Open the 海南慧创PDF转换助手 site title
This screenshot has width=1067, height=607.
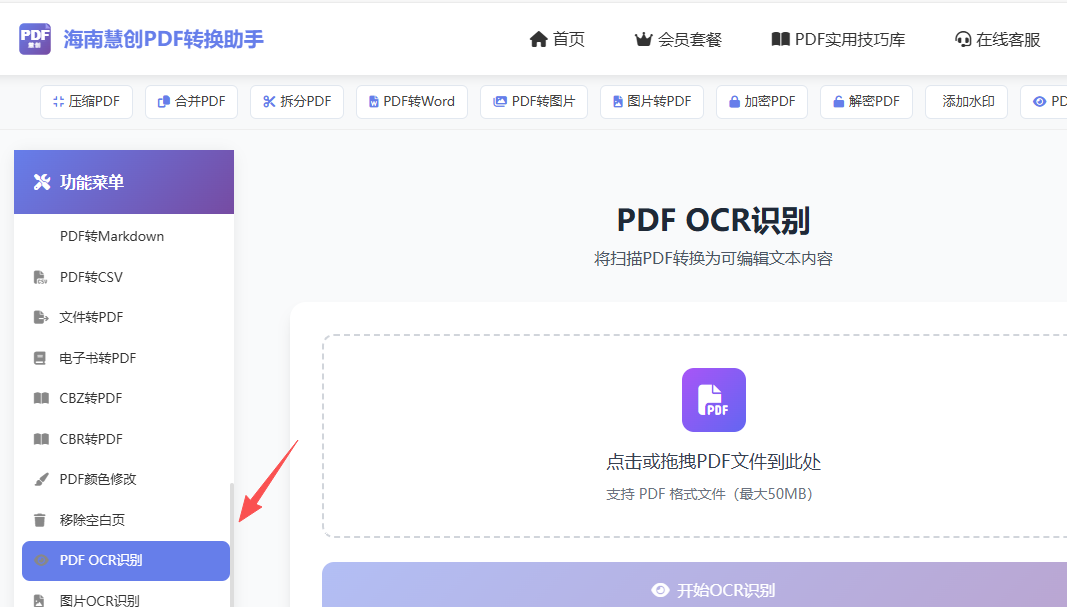163,39
